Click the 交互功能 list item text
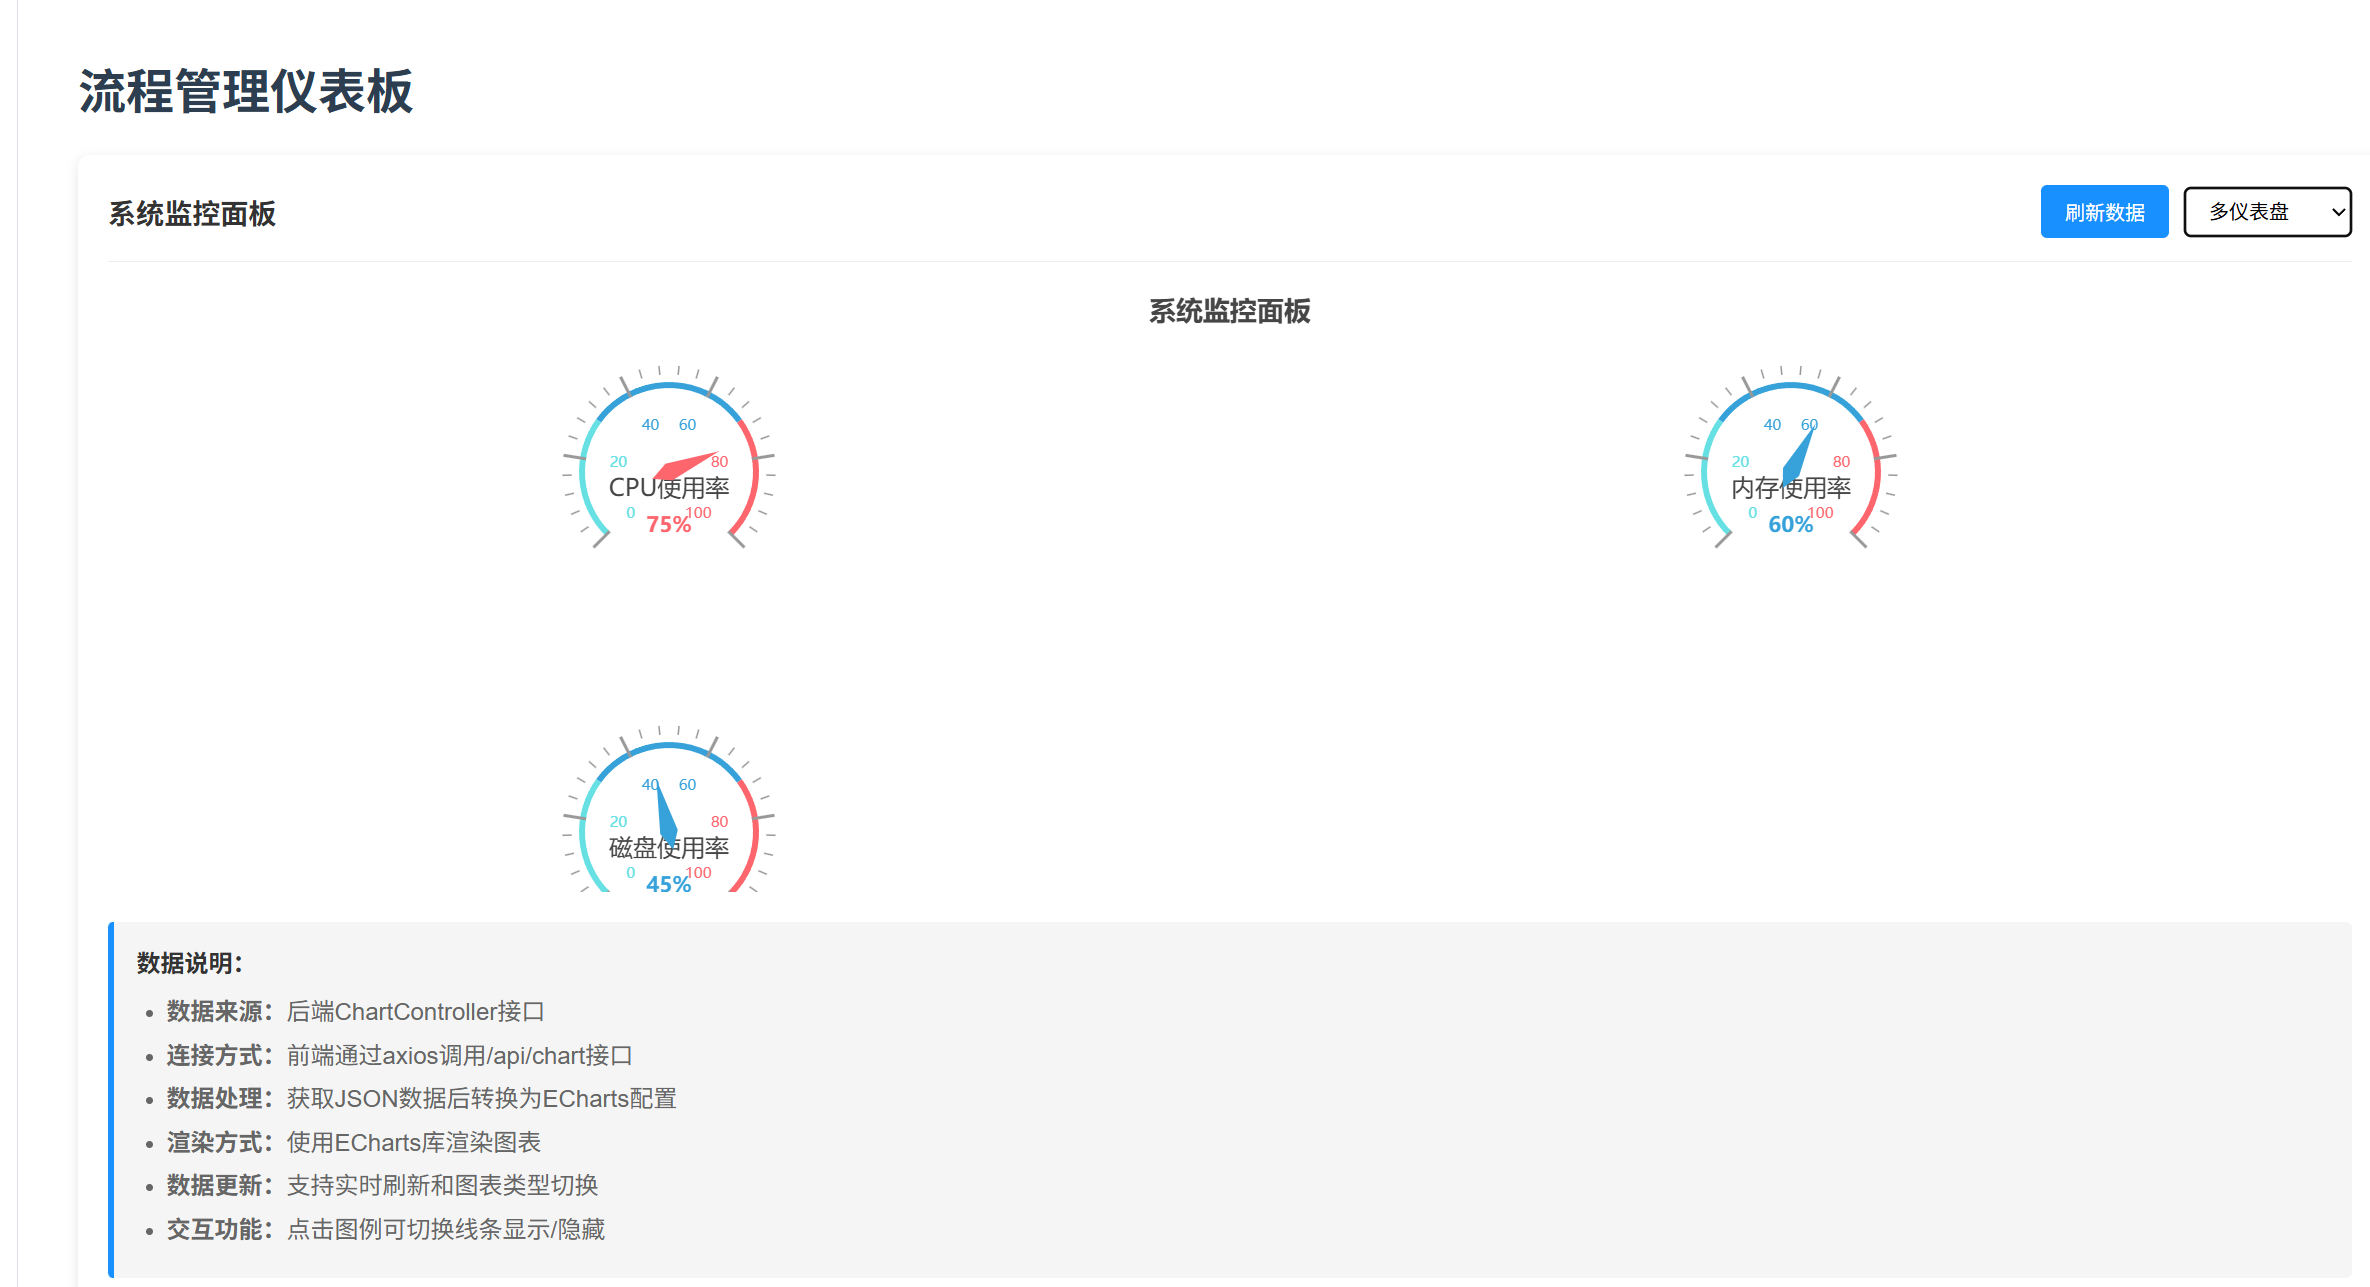The image size is (2370, 1287). [385, 1229]
